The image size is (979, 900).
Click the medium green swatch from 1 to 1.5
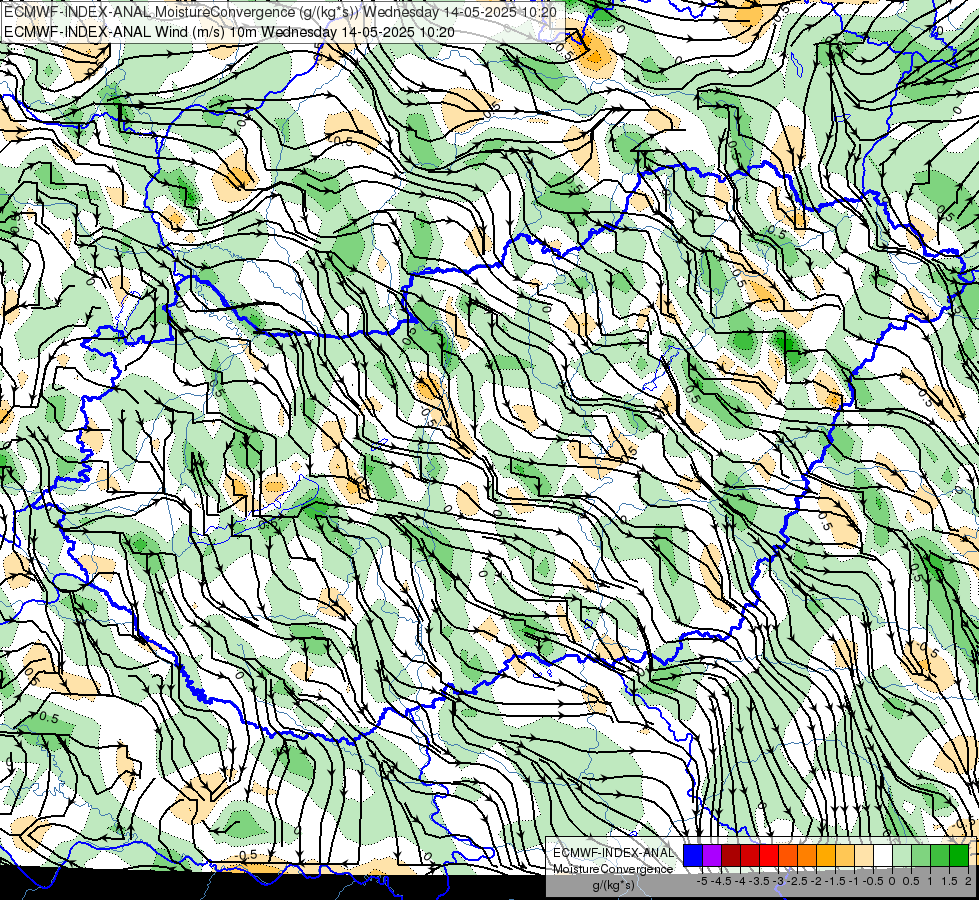[x=940, y=856]
